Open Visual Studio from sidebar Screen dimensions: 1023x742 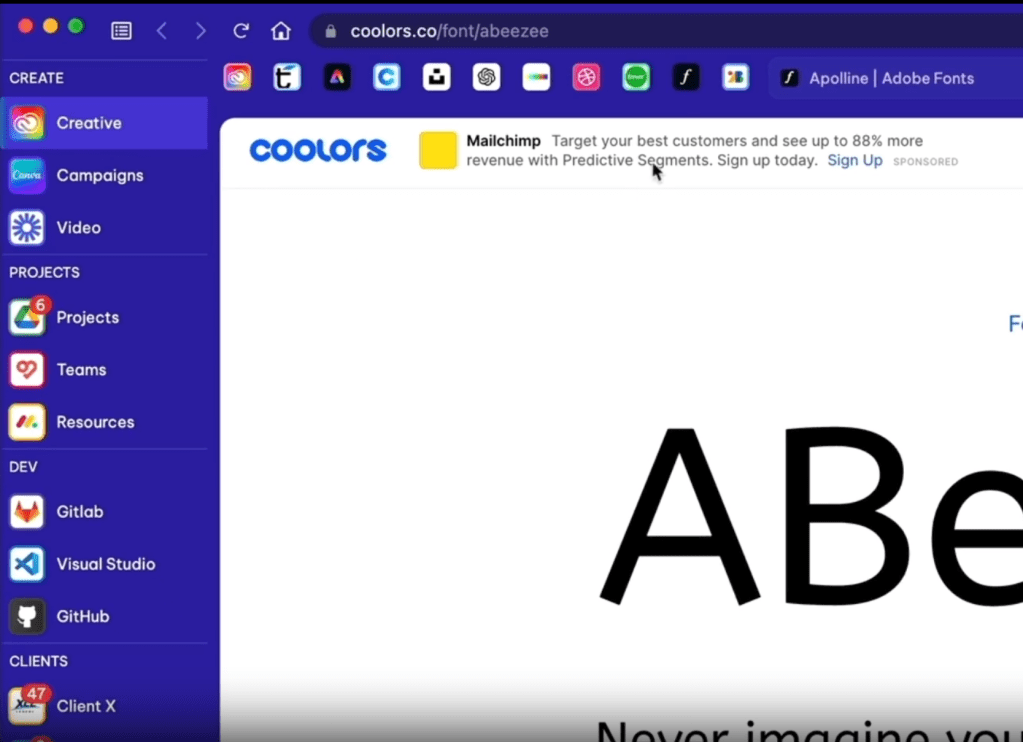coord(105,564)
